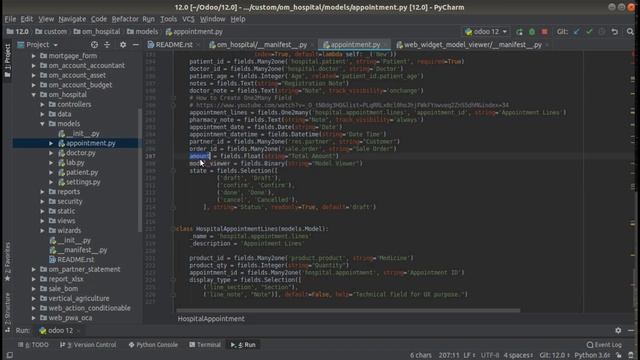Expand the om_account_accountant folder
Image resolution: width=640 pixels, height=360 pixels.
coord(34,66)
